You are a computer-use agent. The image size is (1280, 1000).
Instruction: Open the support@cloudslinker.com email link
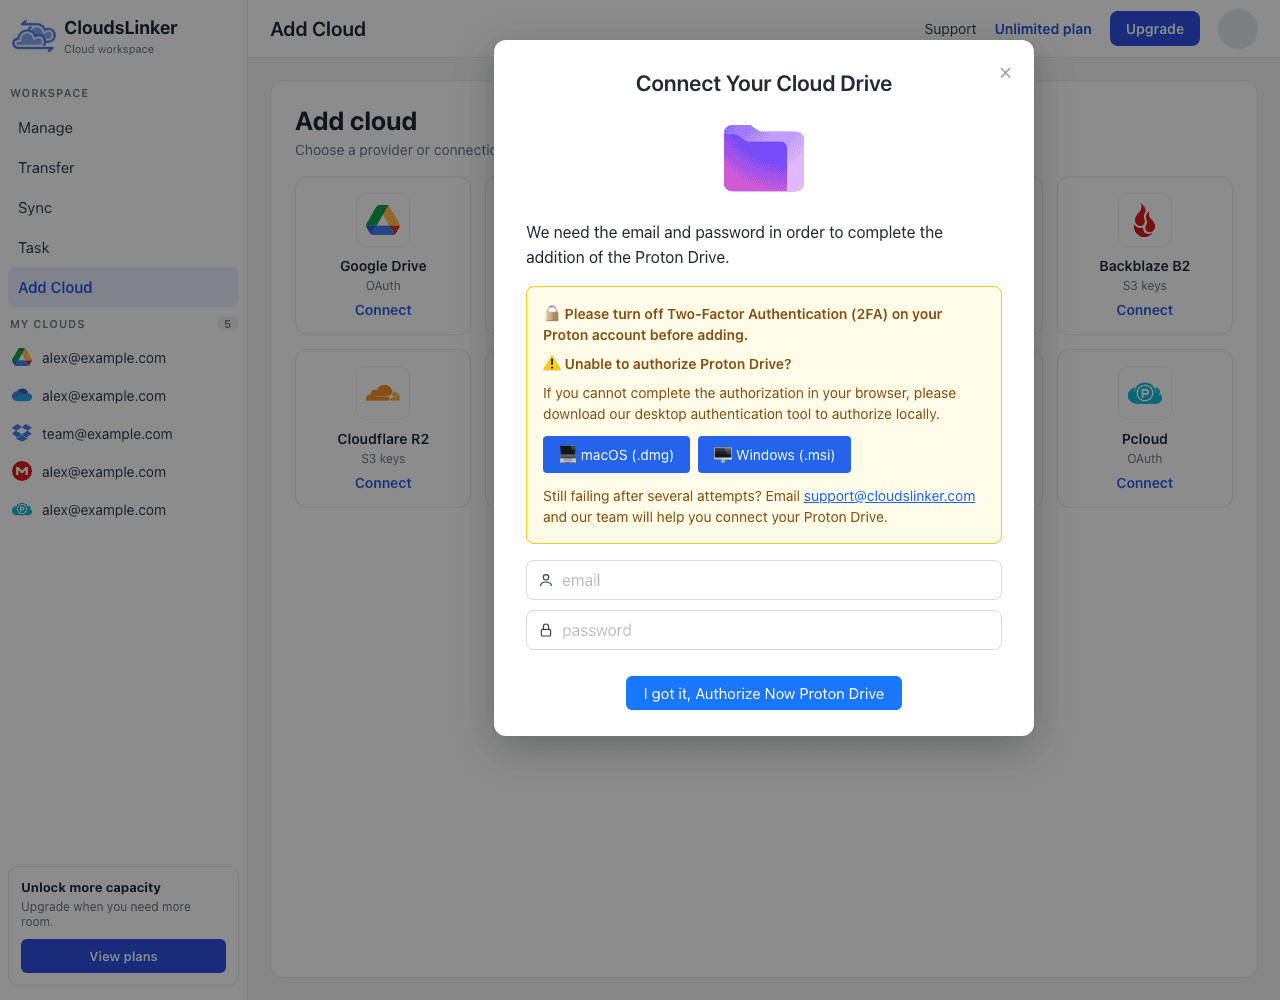coord(889,496)
